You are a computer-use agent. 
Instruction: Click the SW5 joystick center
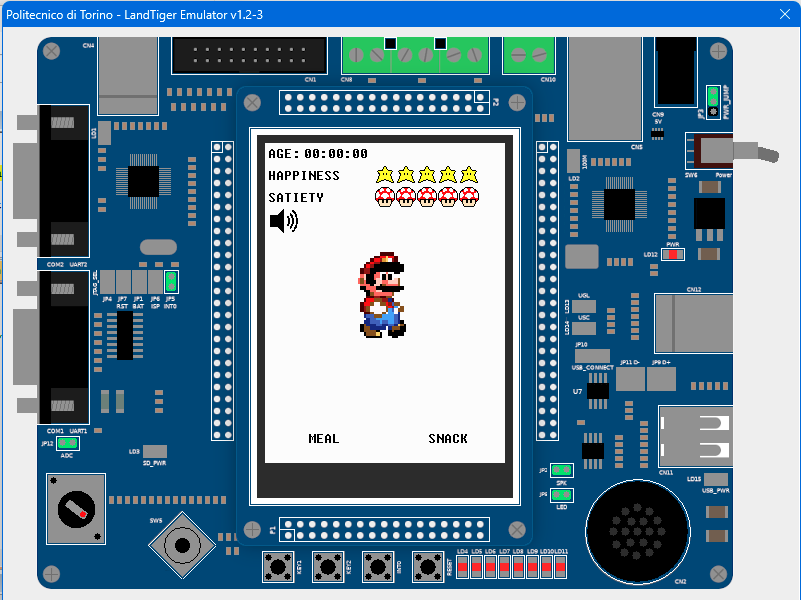(x=182, y=545)
